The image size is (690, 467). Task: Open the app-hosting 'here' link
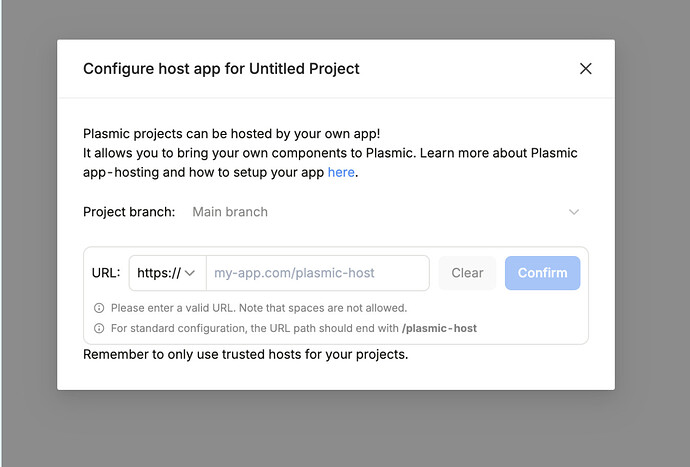point(340,172)
